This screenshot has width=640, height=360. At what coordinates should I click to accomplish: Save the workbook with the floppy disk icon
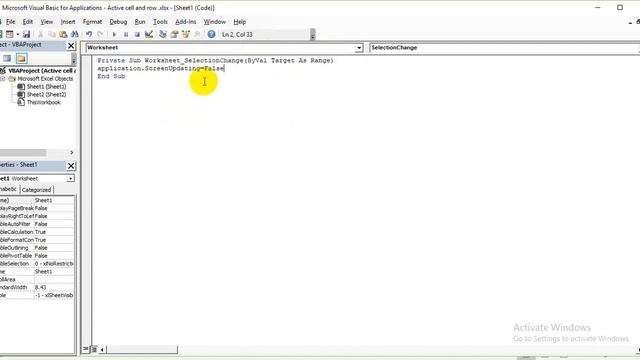coord(27,35)
